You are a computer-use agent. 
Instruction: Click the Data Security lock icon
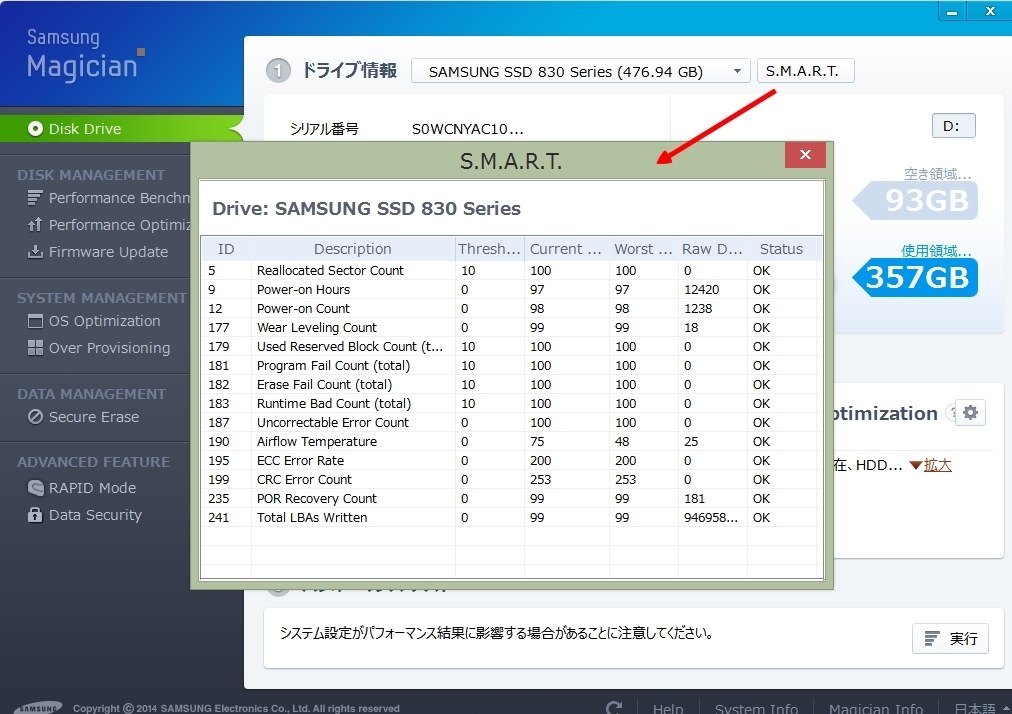tap(35, 515)
